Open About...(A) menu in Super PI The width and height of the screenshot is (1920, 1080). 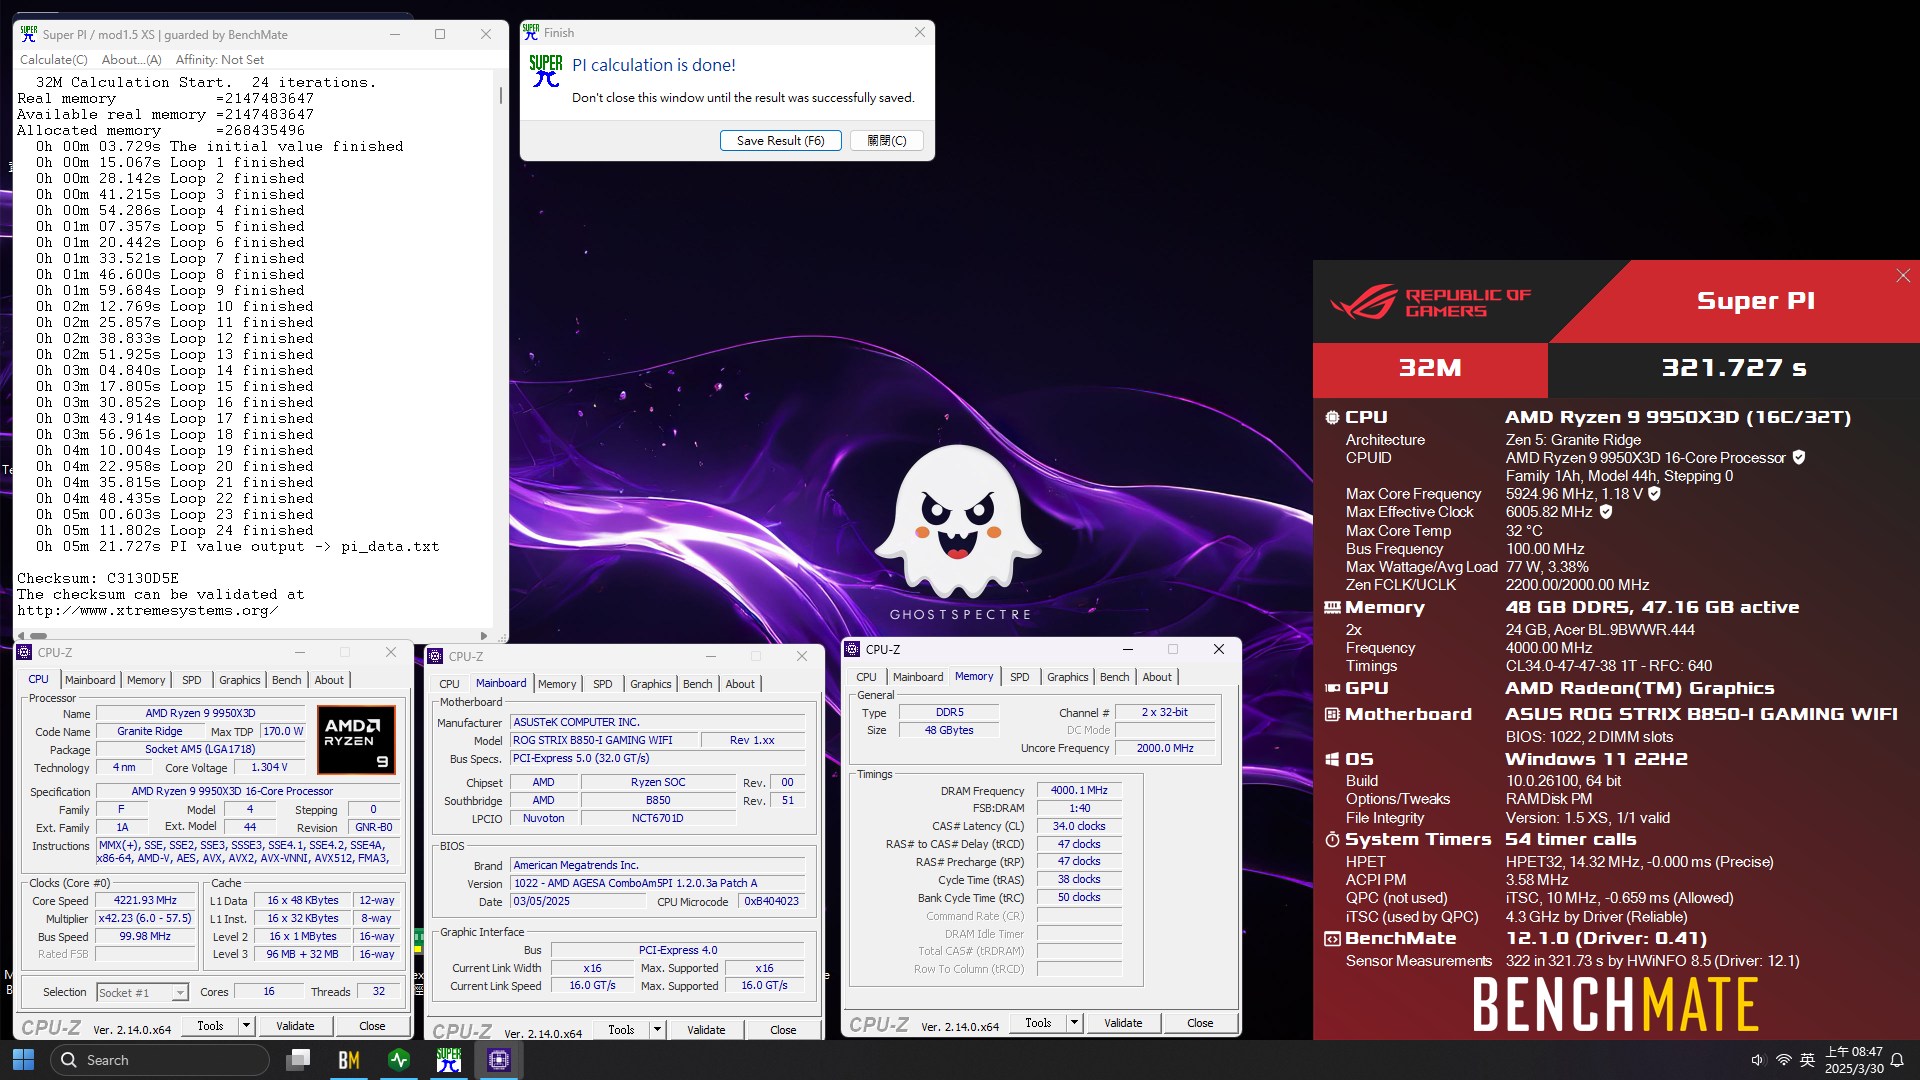tap(131, 60)
